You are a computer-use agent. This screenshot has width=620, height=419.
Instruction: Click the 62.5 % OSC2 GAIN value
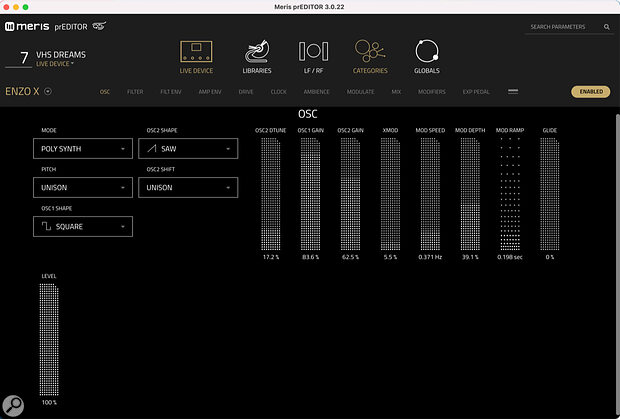(350, 257)
